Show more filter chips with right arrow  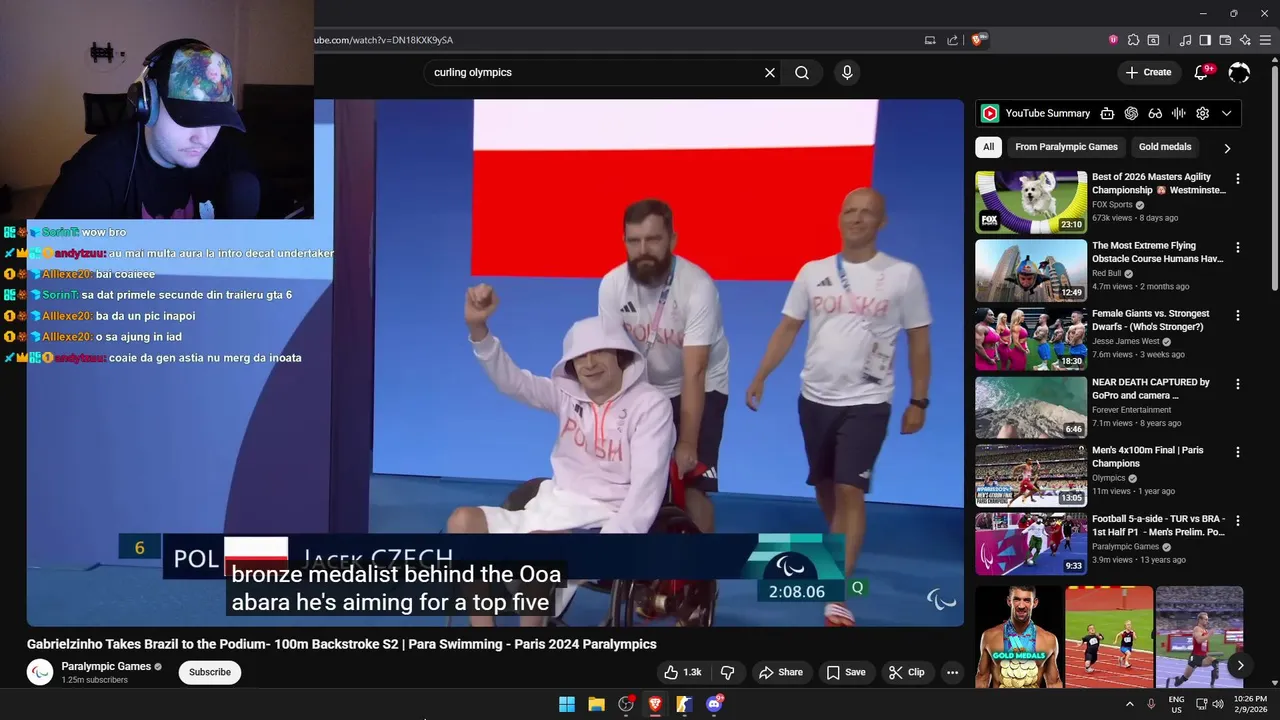click(x=1227, y=148)
